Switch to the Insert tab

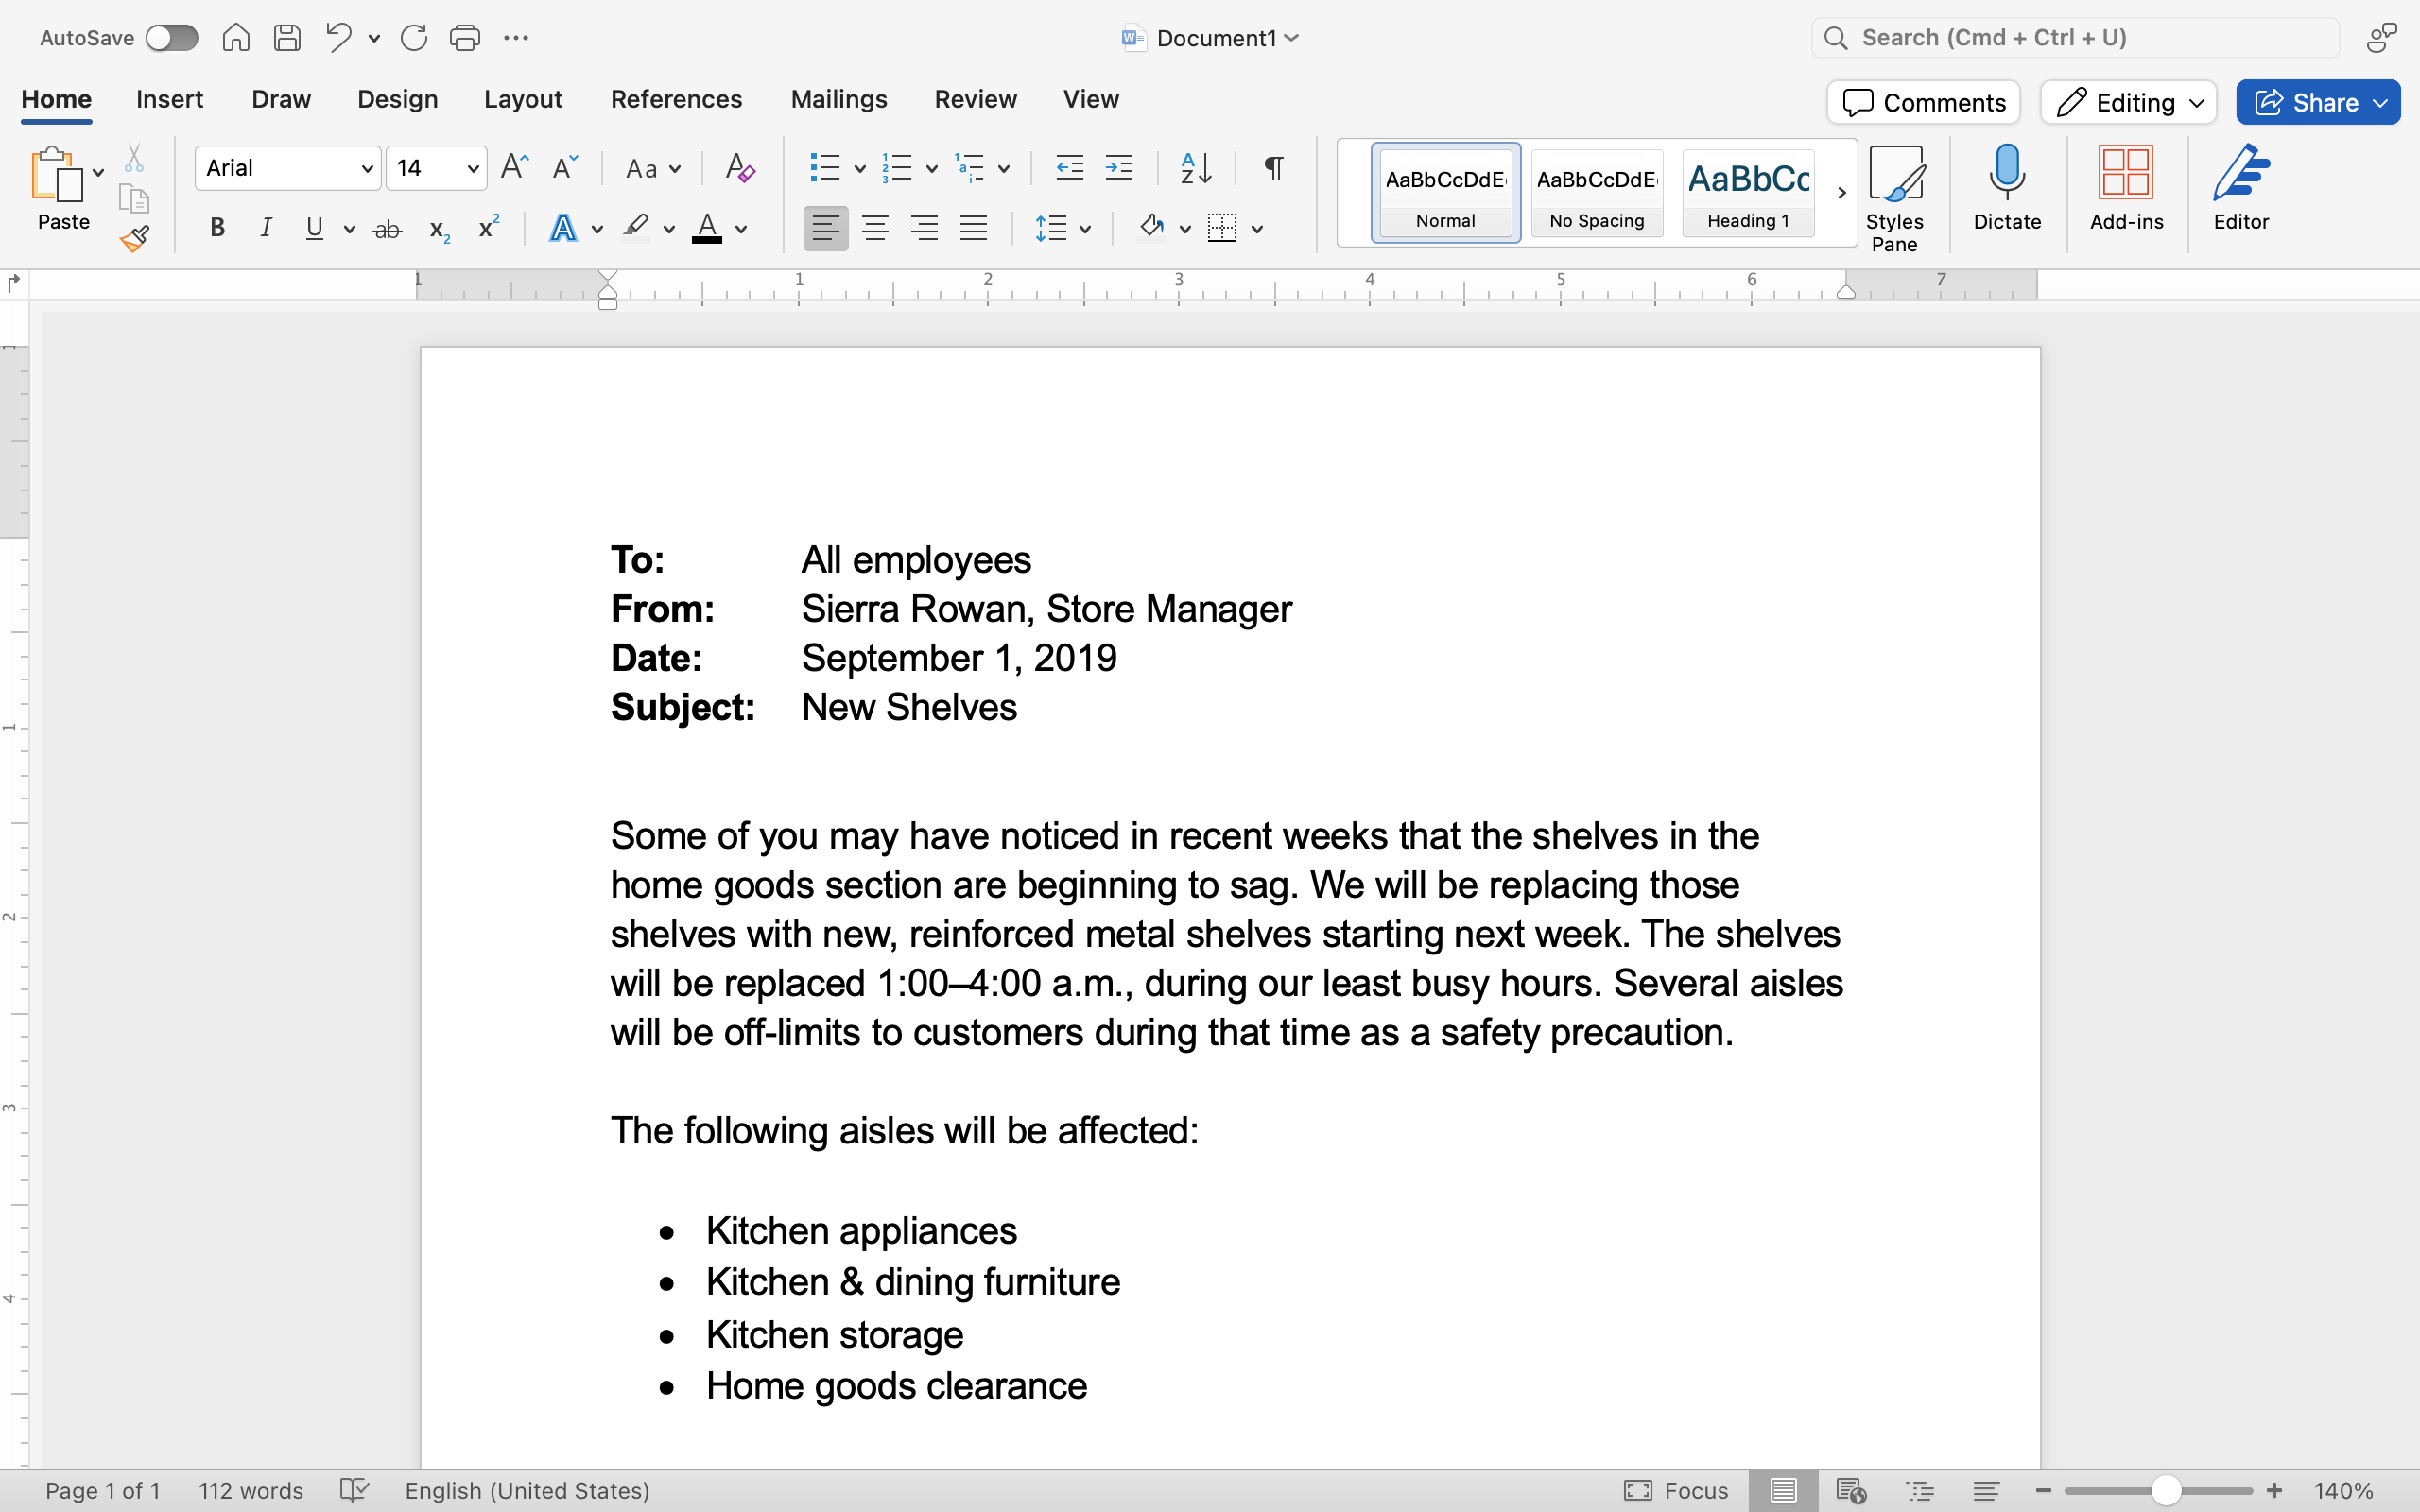click(x=169, y=99)
